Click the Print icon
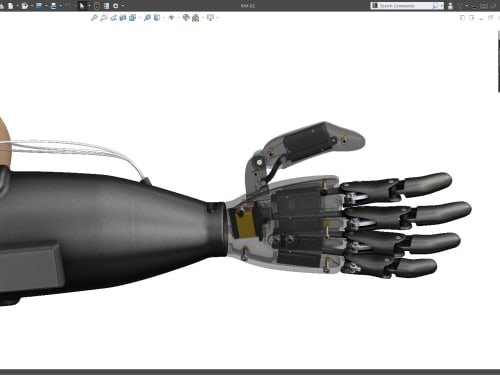This screenshot has width=500, height=375. pyautogui.click(x=53, y=6)
